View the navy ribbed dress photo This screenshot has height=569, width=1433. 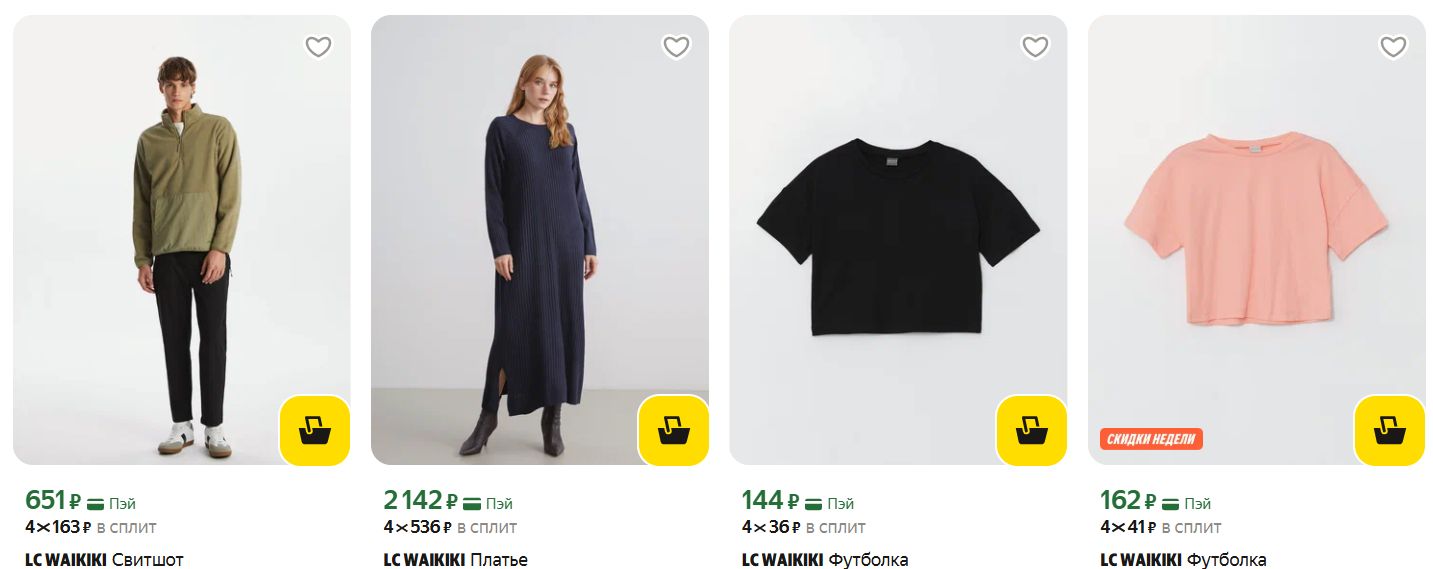540,240
